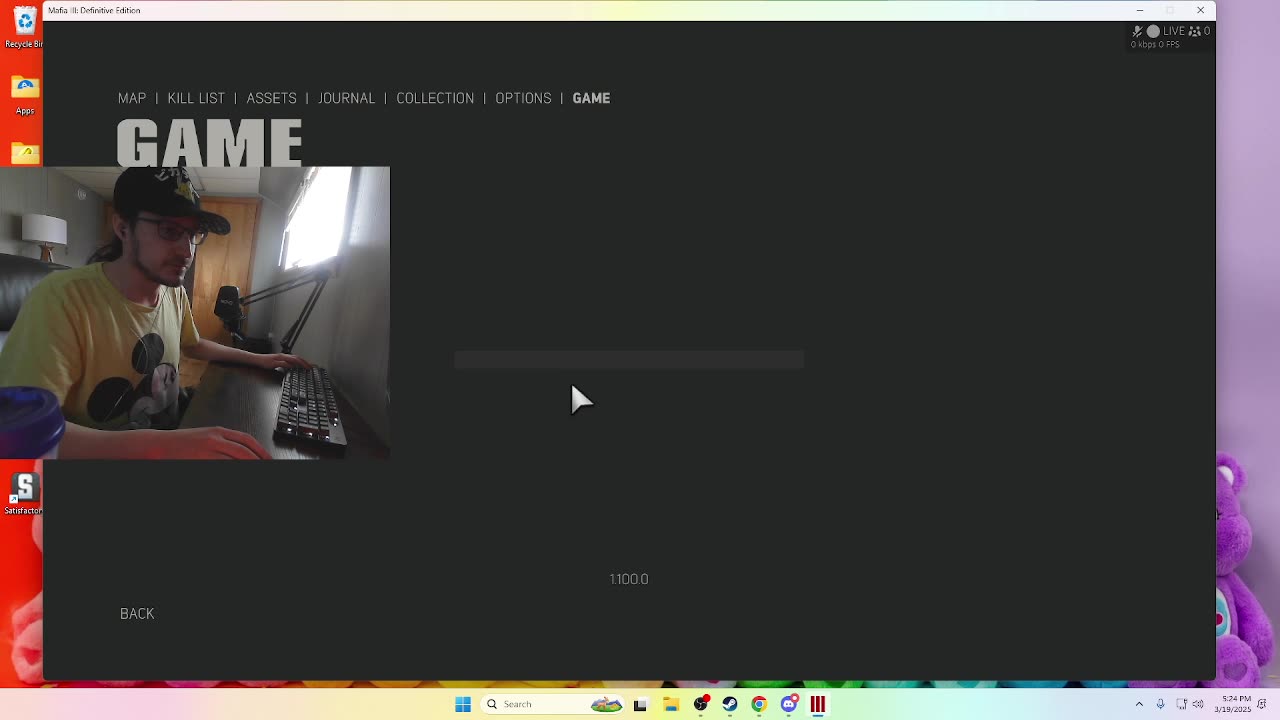Click the muted microphone overlay icon
This screenshot has width=1280, height=720.
[1137, 32]
